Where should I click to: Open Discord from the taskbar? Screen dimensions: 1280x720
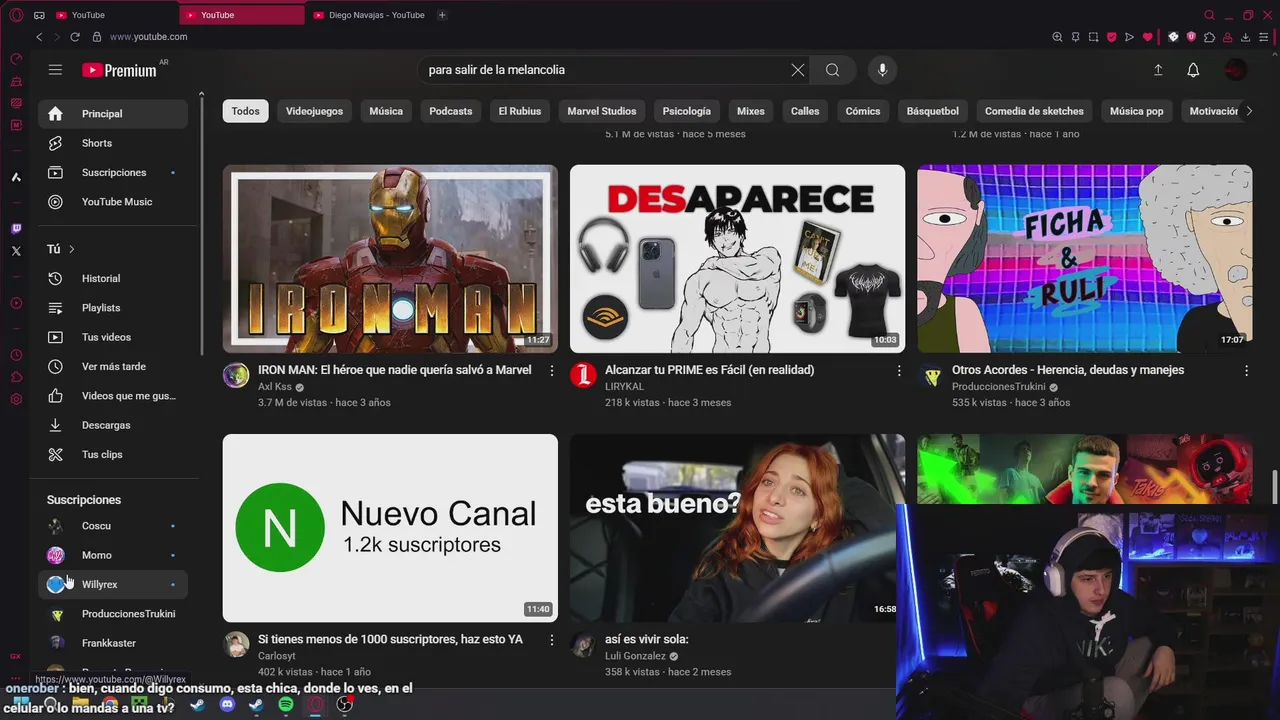pos(227,705)
